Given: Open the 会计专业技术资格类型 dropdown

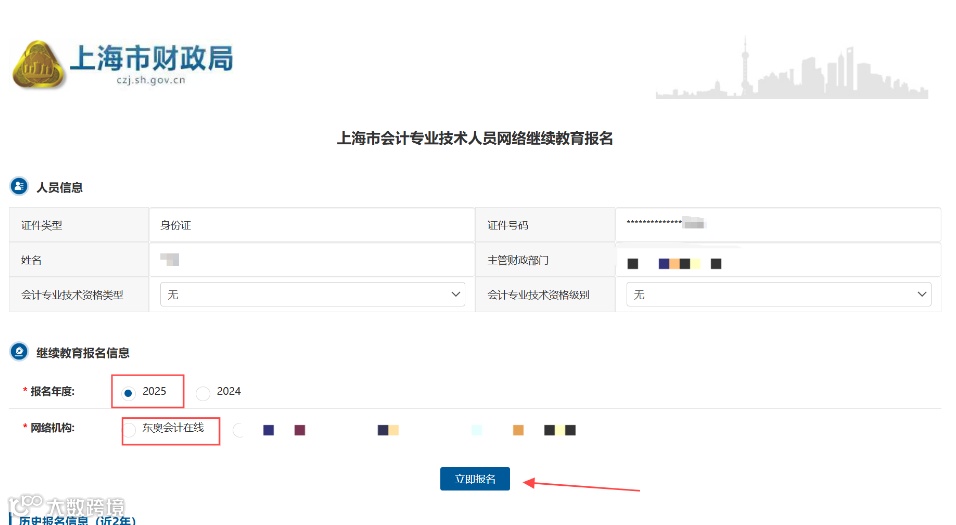Looking at the screenshot, I should coord(312,295).
